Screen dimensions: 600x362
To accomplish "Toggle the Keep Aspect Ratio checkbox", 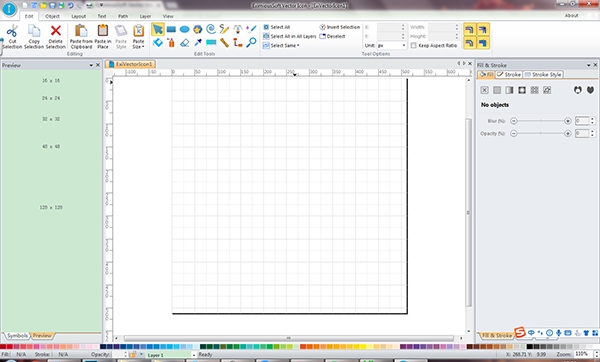I will coord(413,46).
